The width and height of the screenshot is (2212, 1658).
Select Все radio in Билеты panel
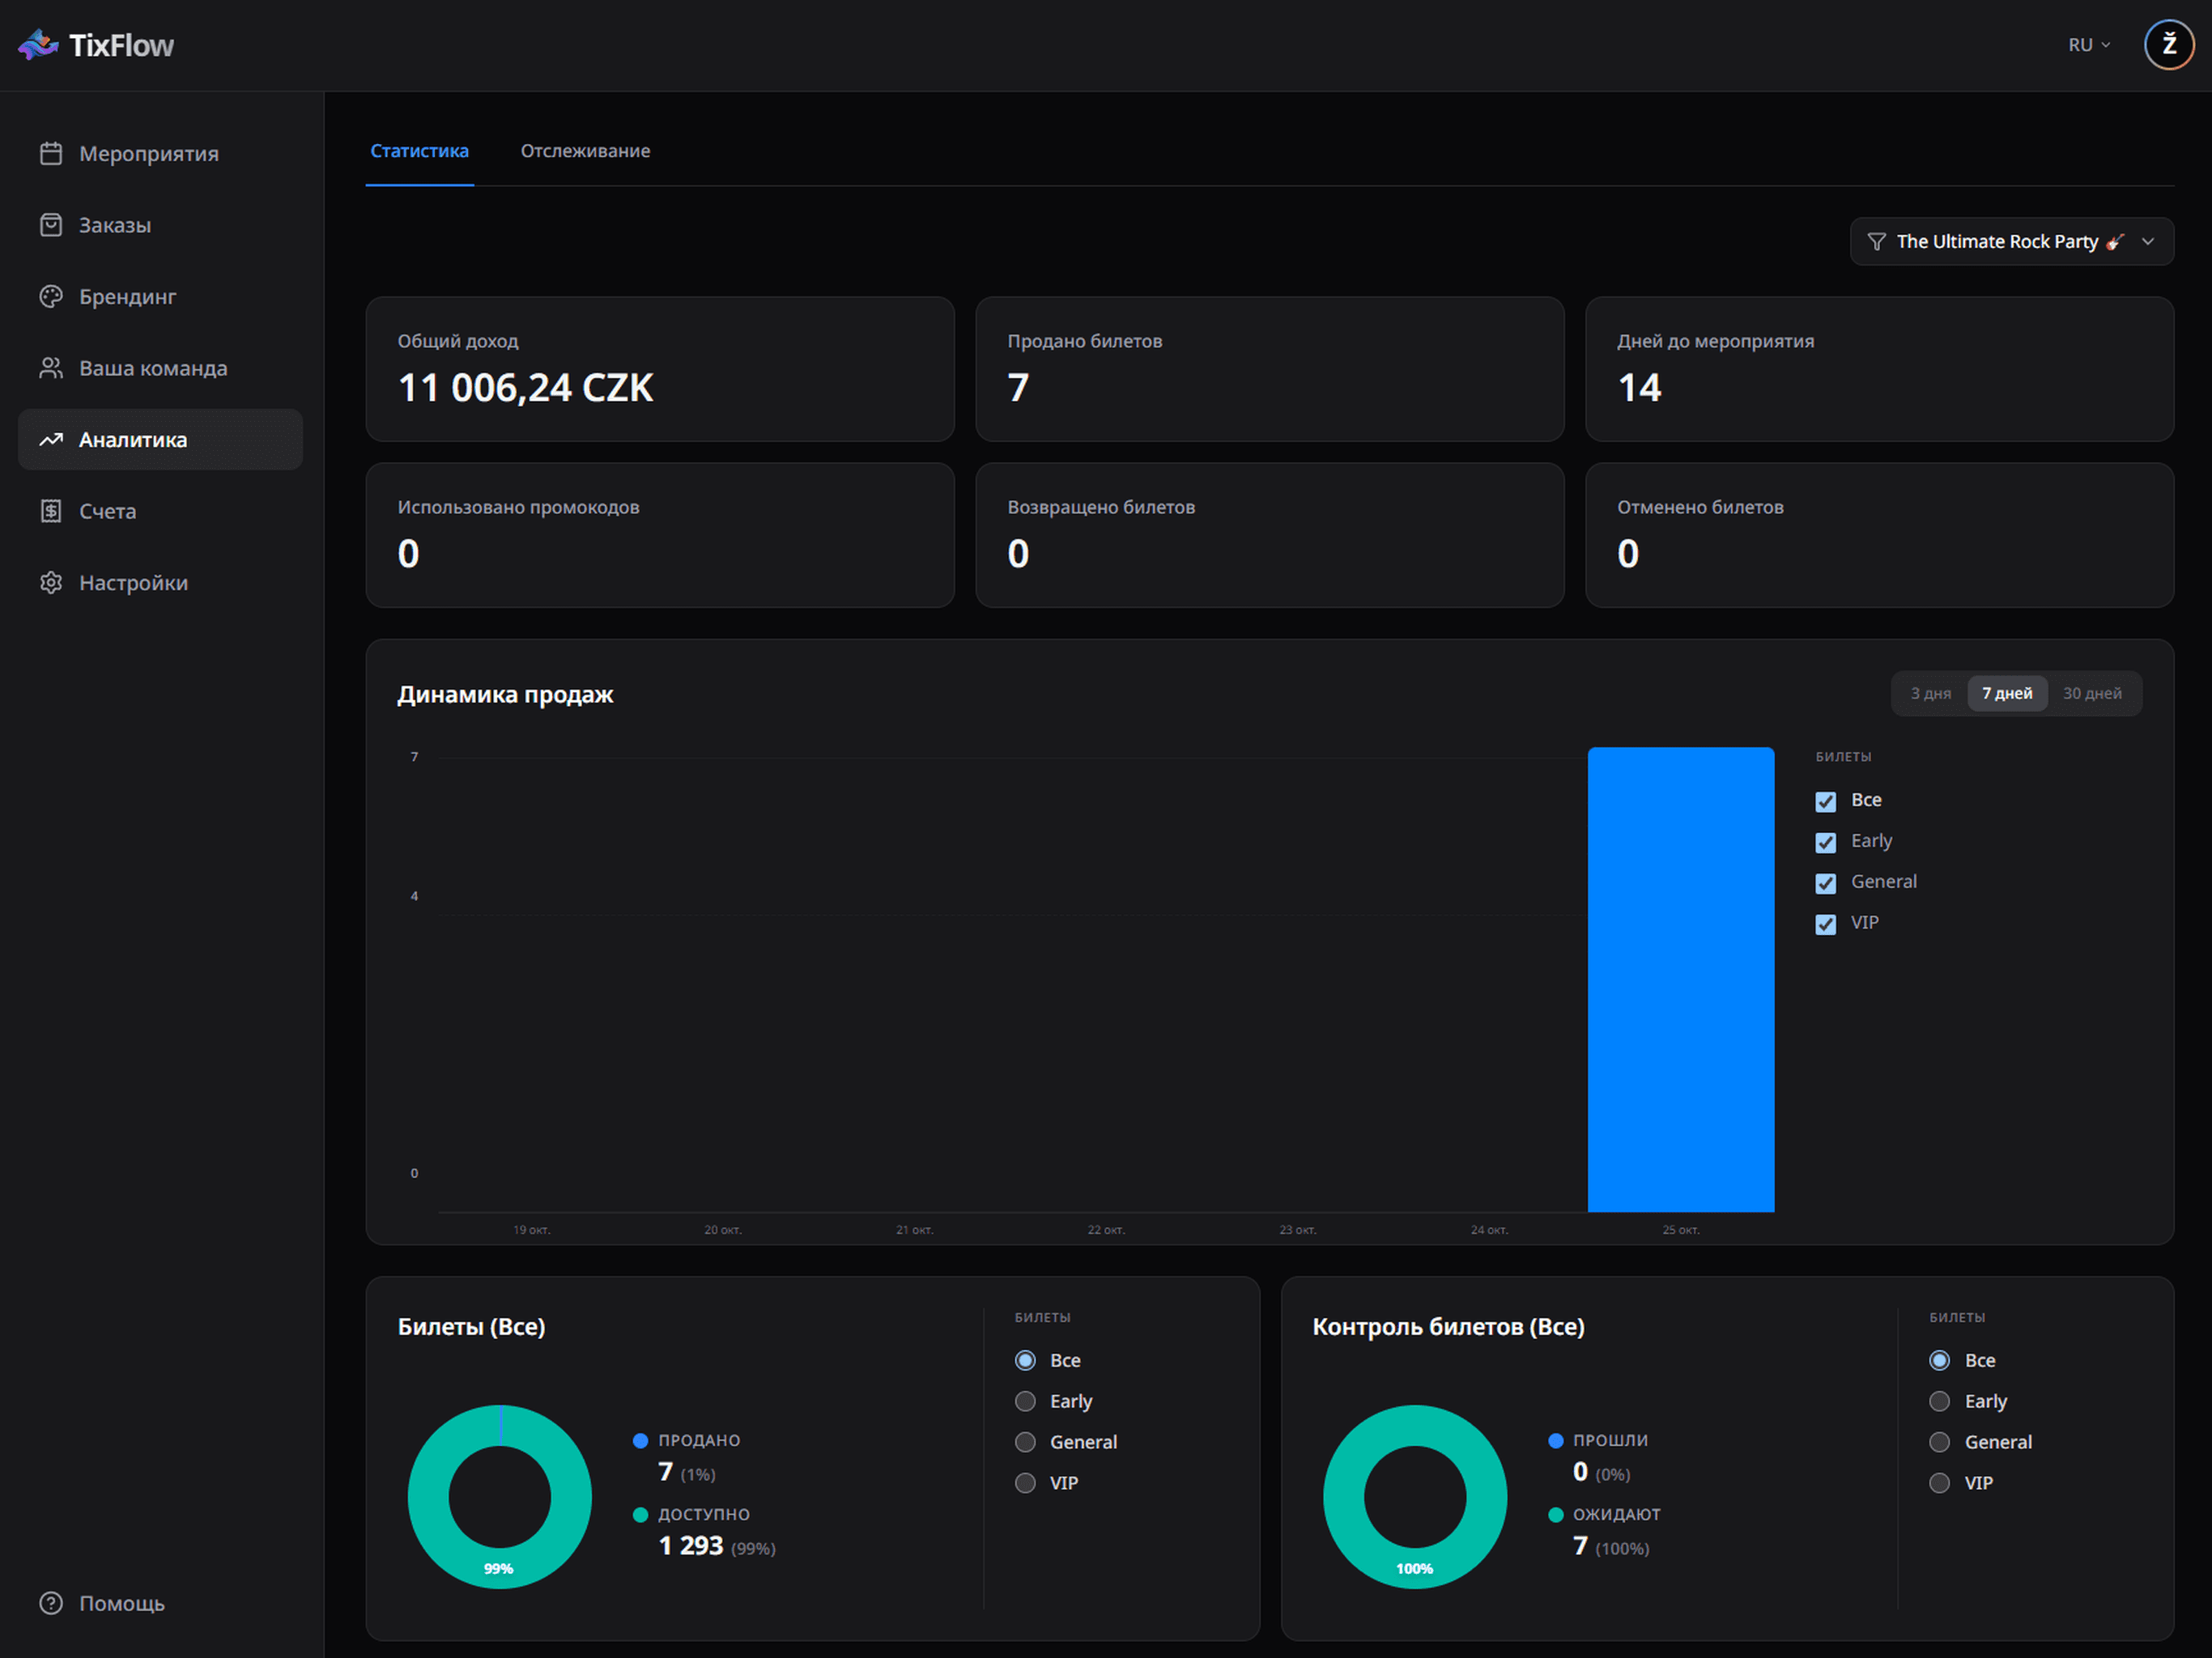click(x=1025, y=1360)
